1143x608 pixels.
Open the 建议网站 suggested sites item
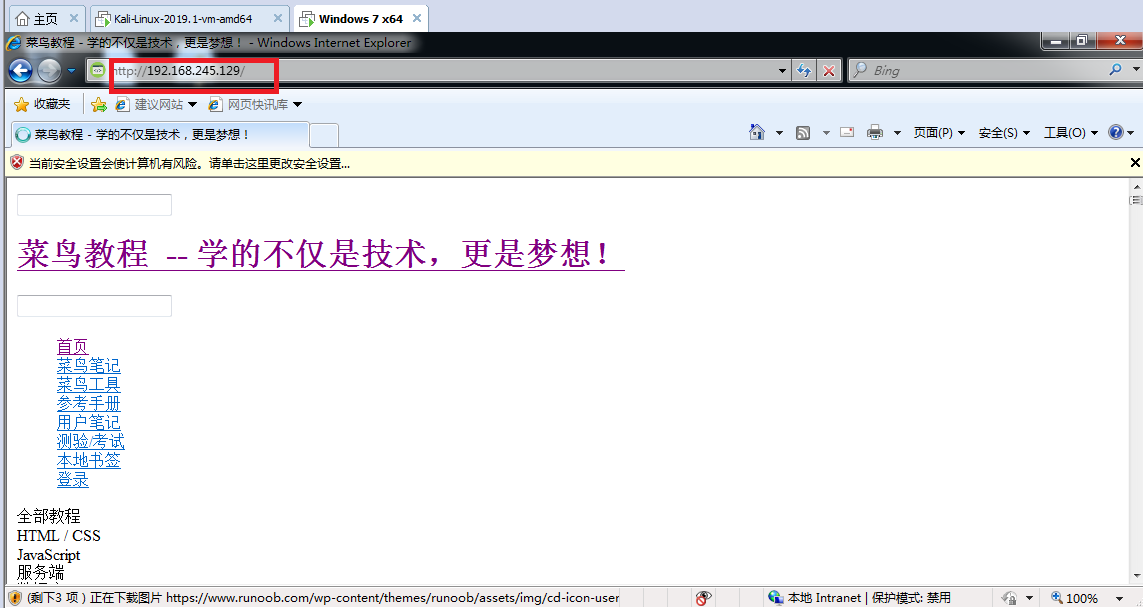click(x=156, y=105)
